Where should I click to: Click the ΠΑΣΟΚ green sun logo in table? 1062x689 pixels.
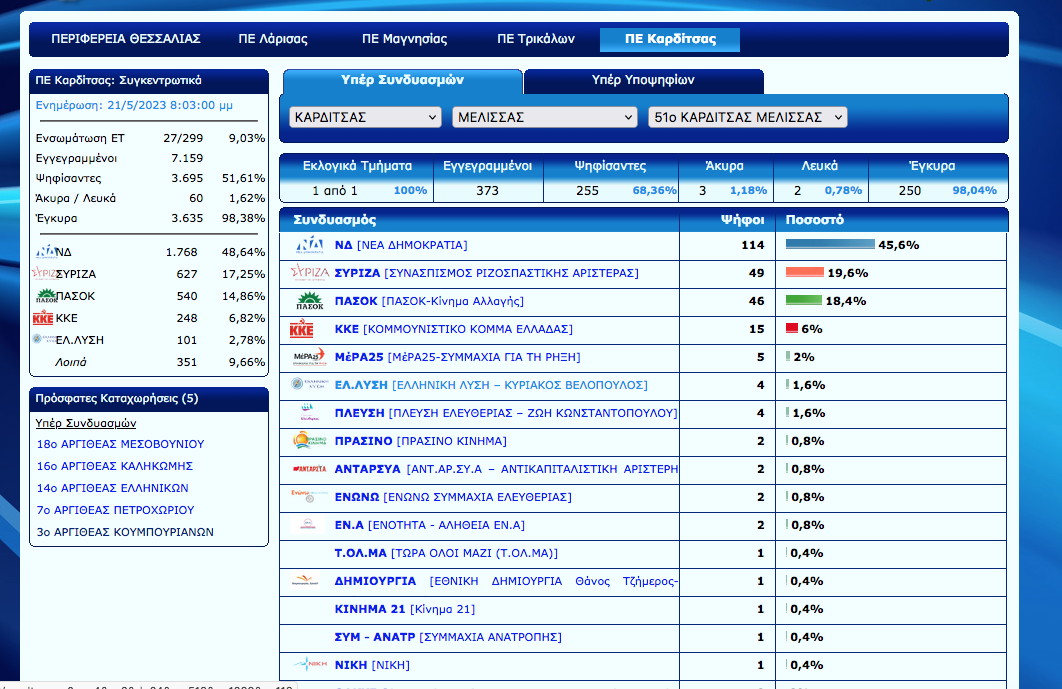tap(309, 301)
